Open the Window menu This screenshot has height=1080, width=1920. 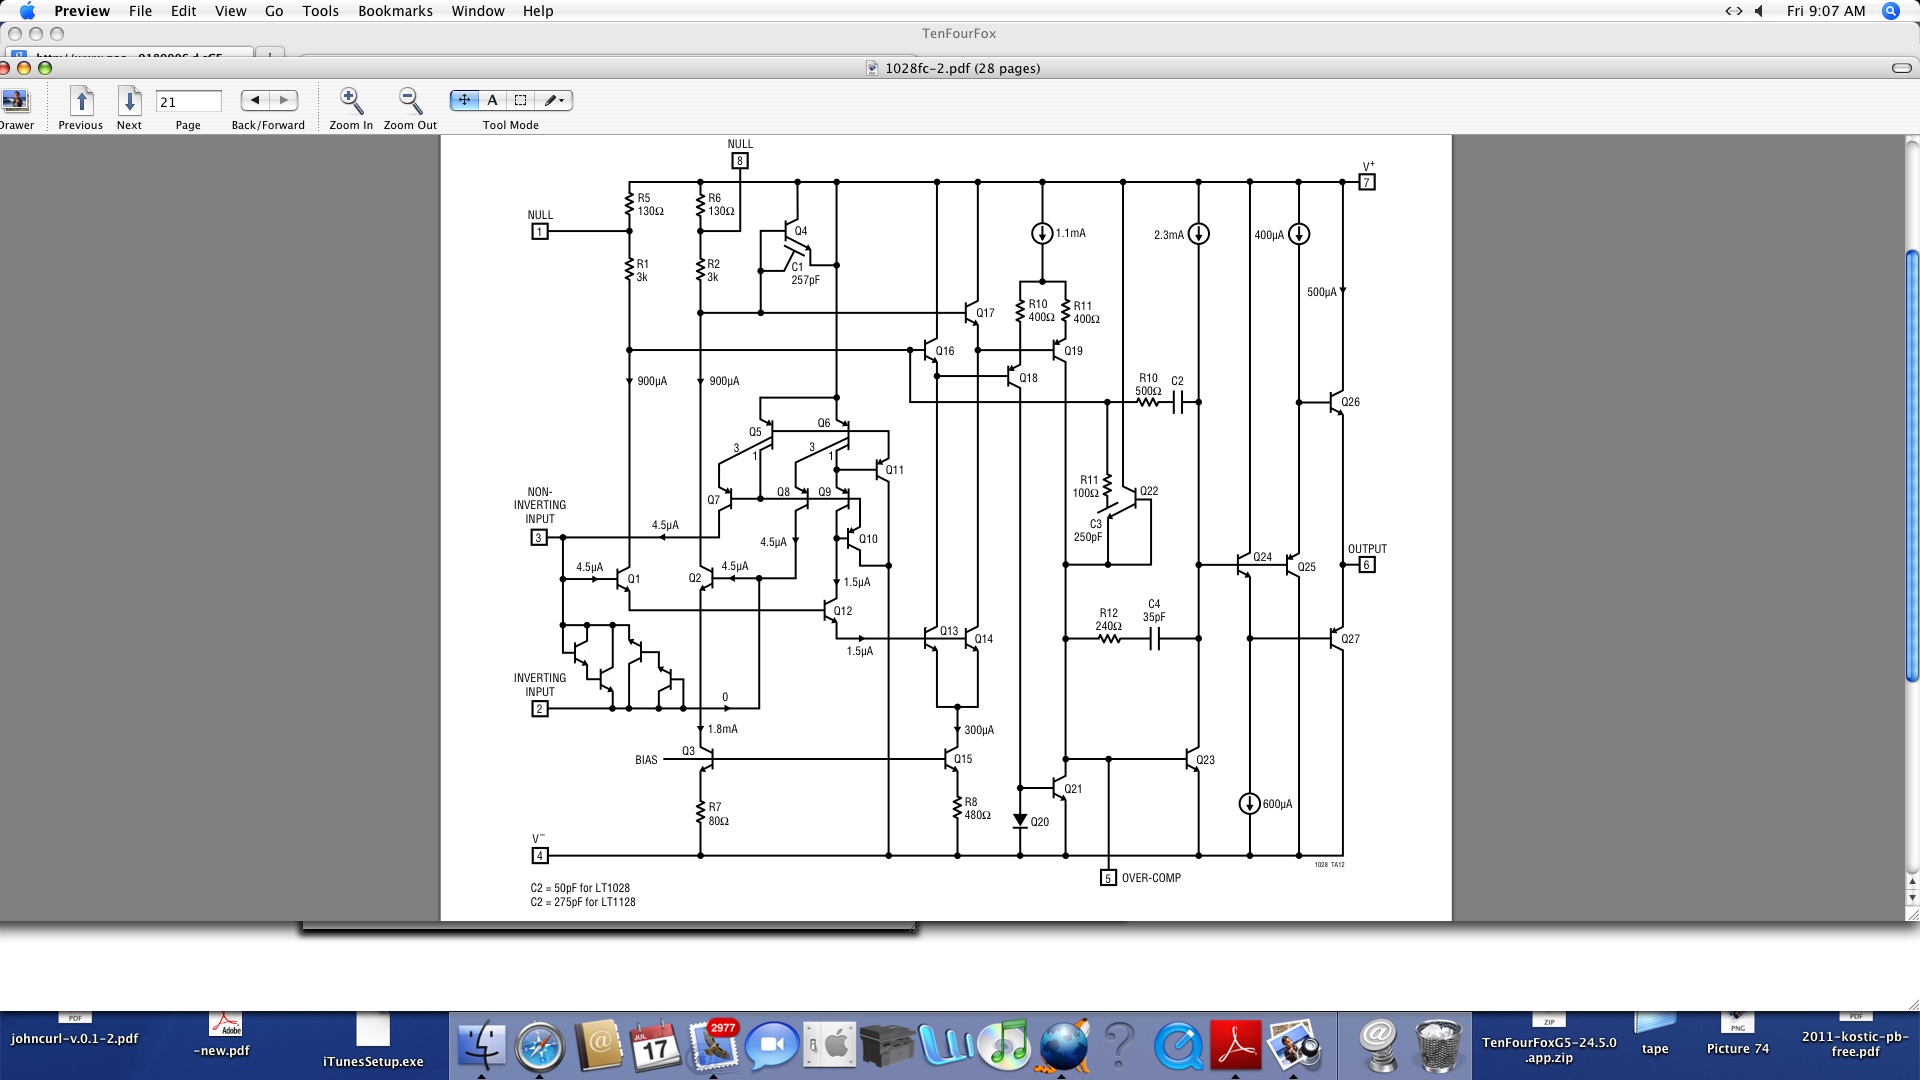[478, 11]
